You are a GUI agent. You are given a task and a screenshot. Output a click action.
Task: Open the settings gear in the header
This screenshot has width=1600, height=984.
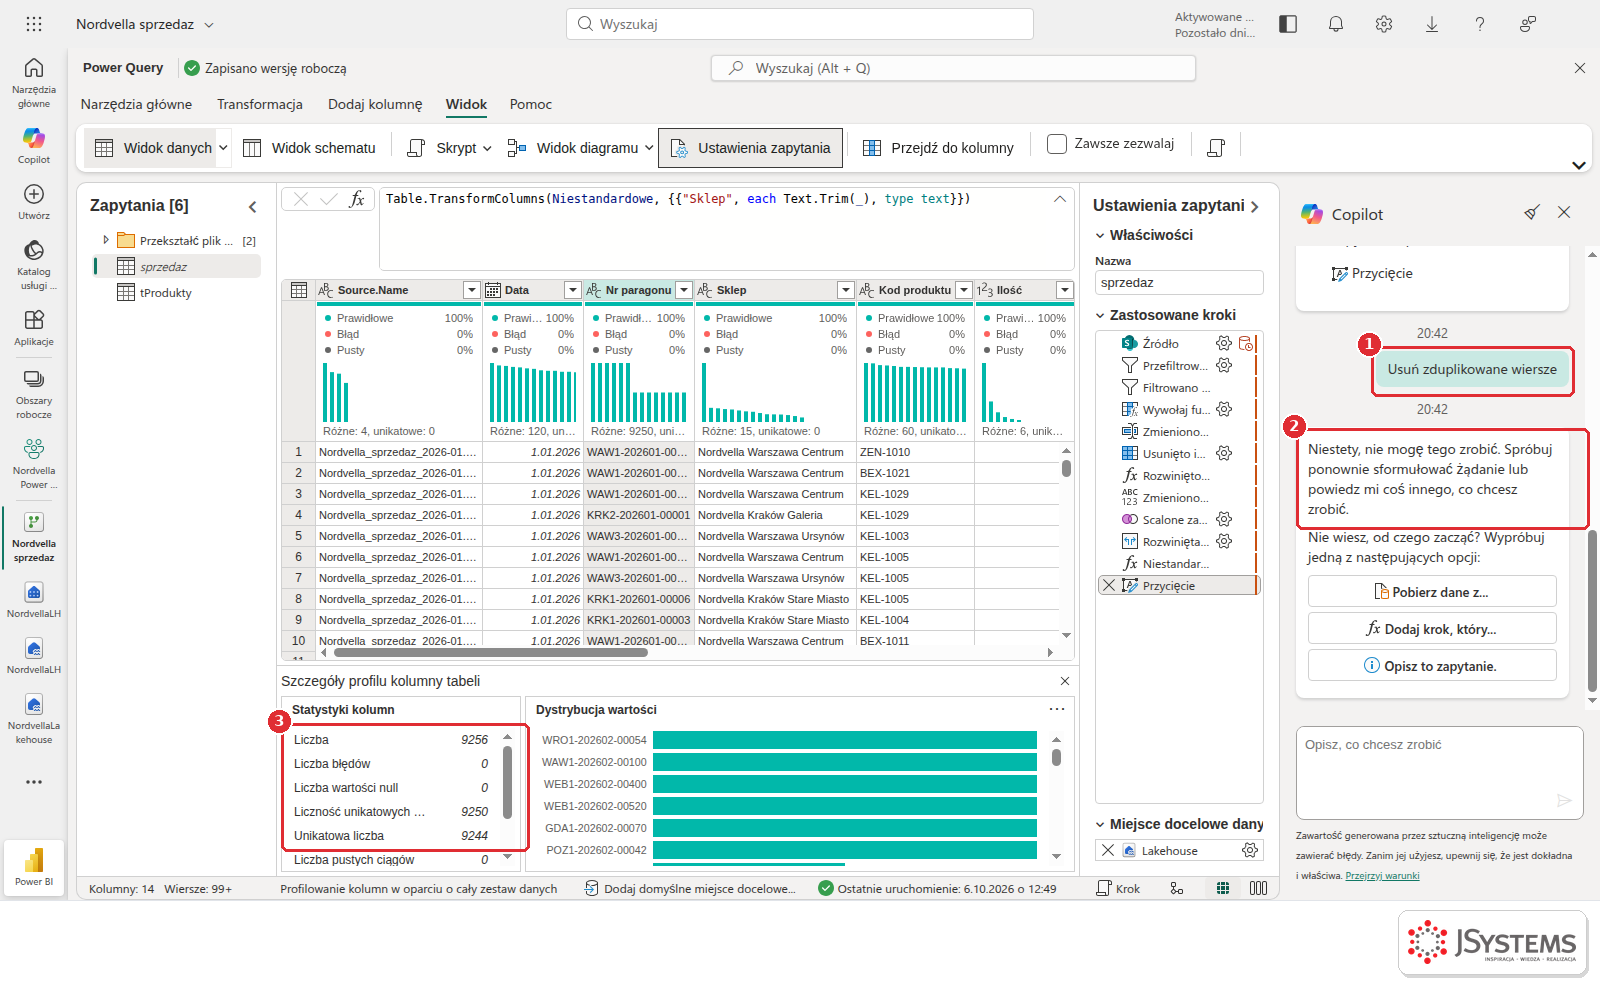(1384, 24)
